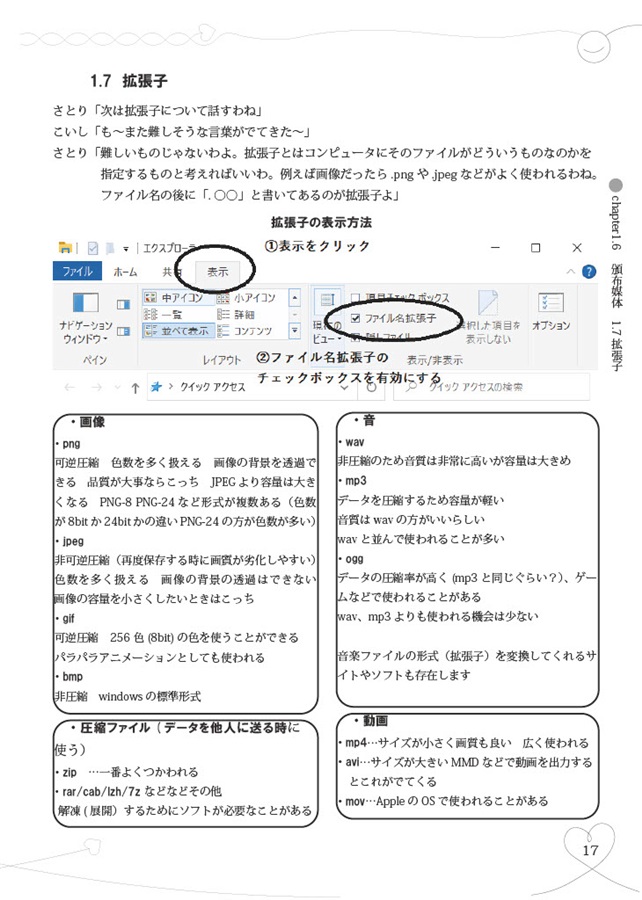
Task: Open the 現在のビュー dropdown
Action: [328, 316]
